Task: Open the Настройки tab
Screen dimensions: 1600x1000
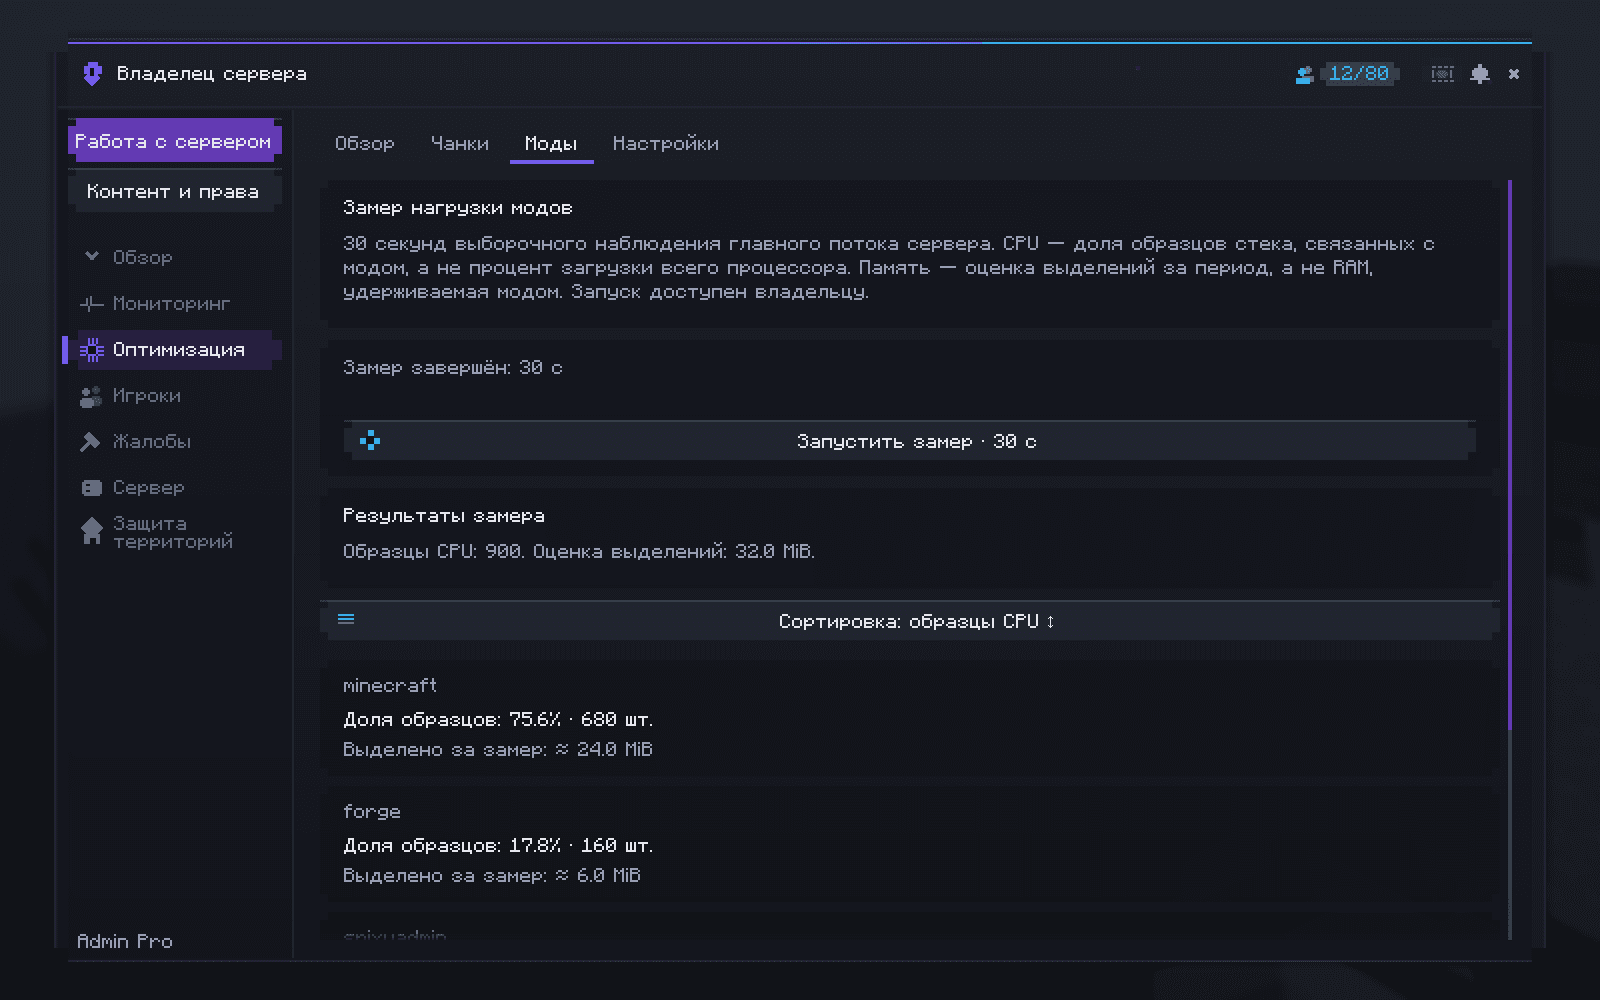Action: 666,144
